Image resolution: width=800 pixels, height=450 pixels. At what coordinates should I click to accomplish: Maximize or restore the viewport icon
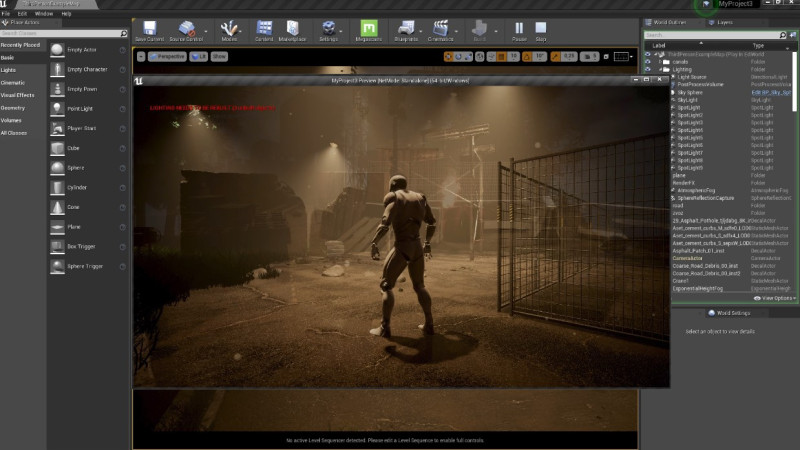click(x=606, y=57)
